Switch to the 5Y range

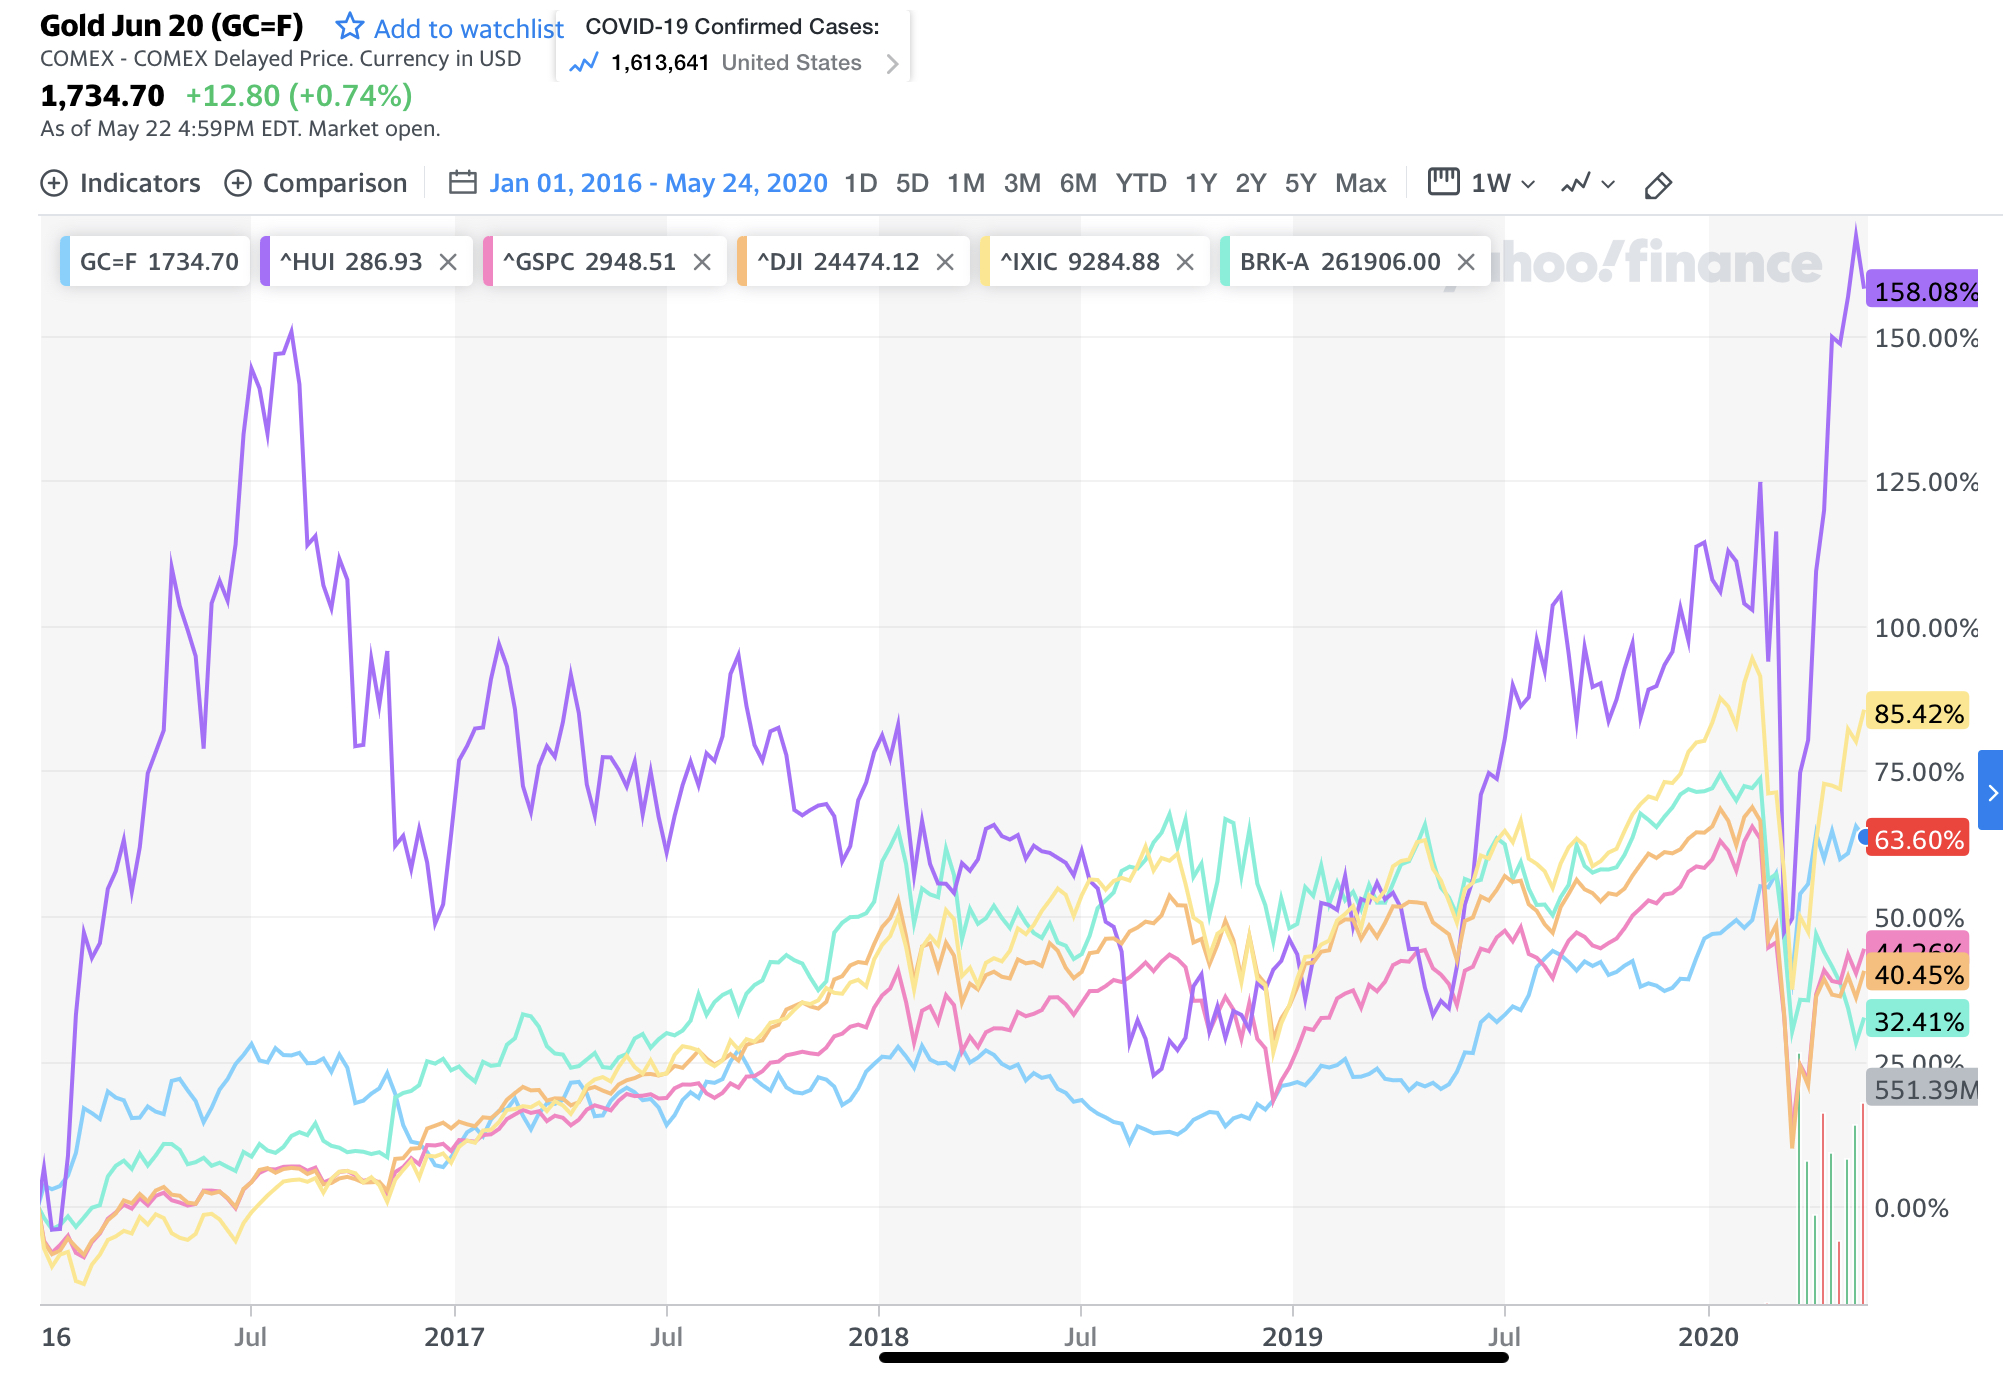pyautogui.click(x=1300, y=184)
